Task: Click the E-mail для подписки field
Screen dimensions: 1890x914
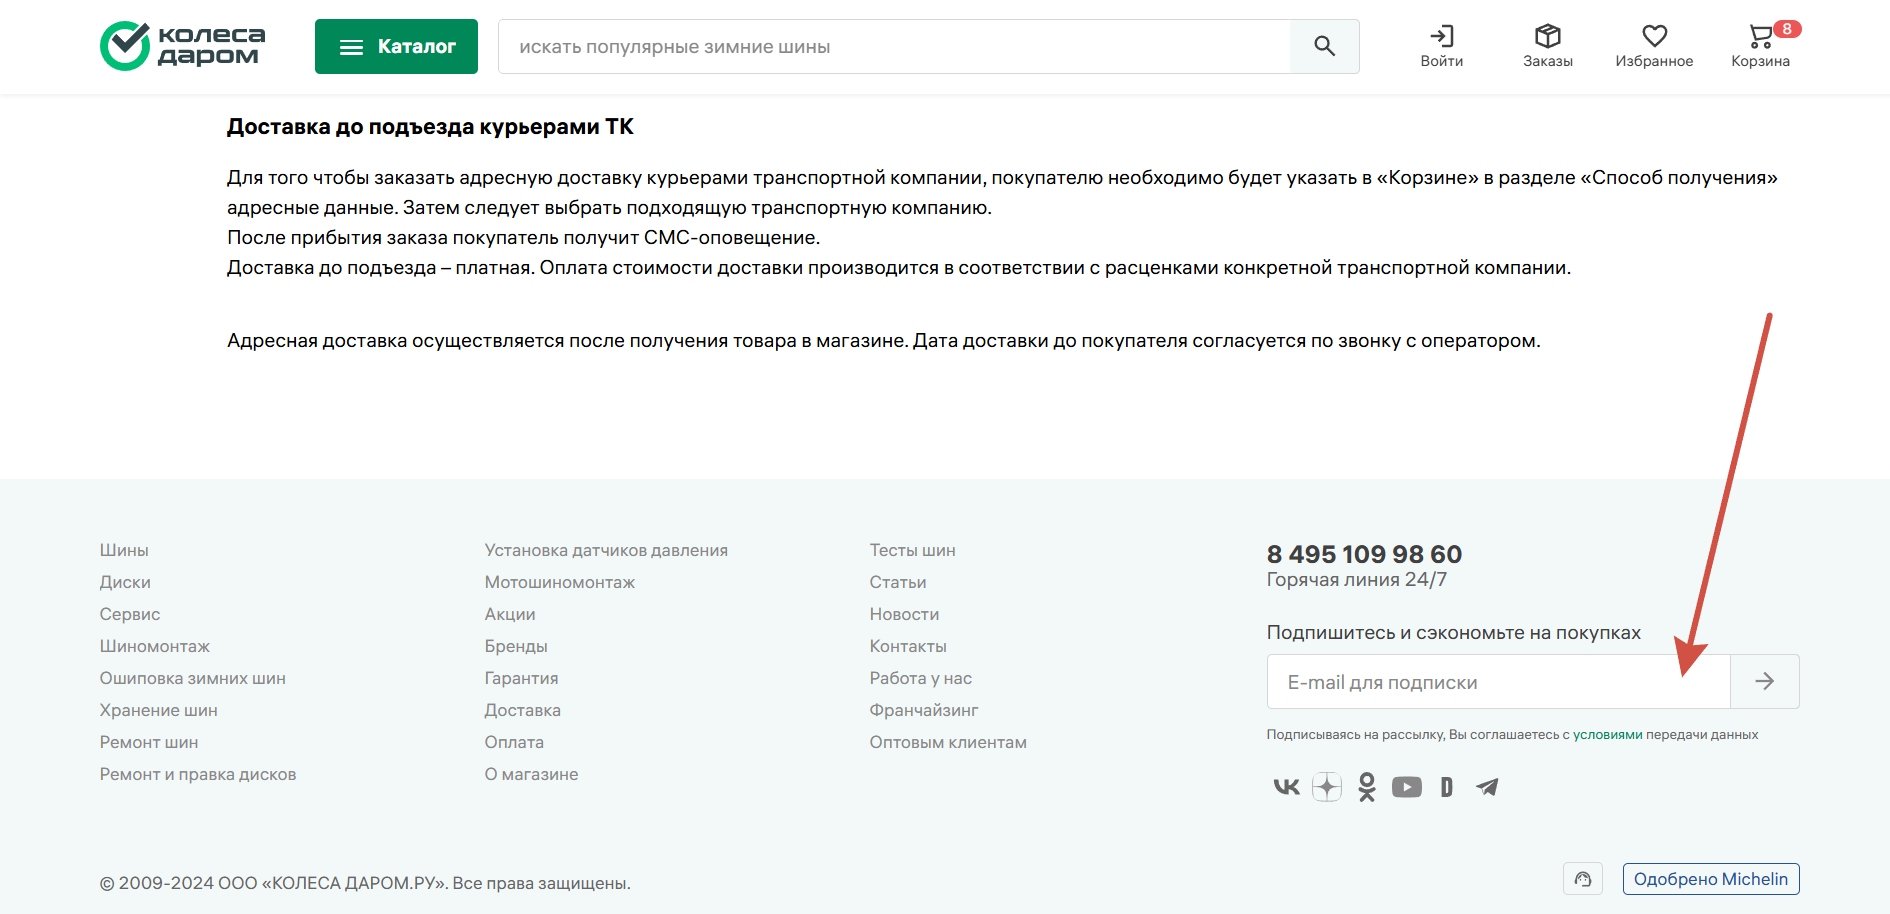Action: coord(1498,681)
